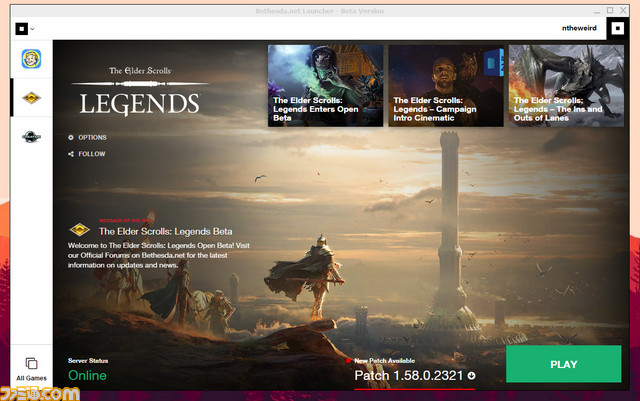Viewport: 640px width, 401px height.
Task: Click the green PLAY button
Action: point(564,364)
